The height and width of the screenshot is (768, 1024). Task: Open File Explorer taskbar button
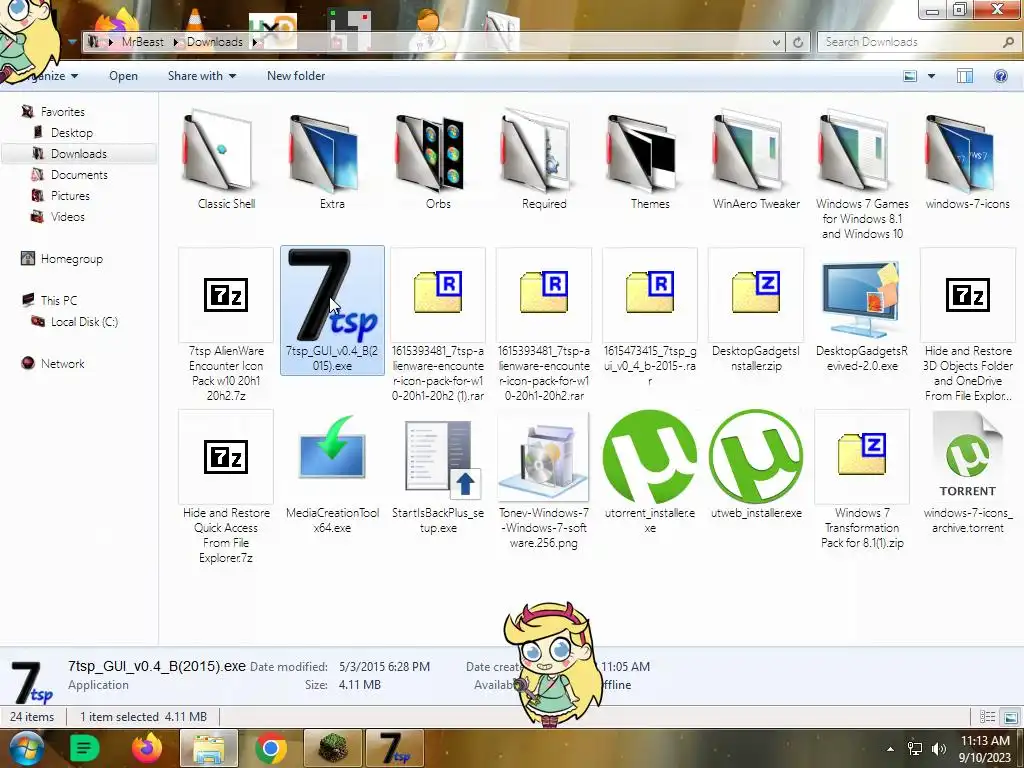pyautogui.click(x=208, y=748)
